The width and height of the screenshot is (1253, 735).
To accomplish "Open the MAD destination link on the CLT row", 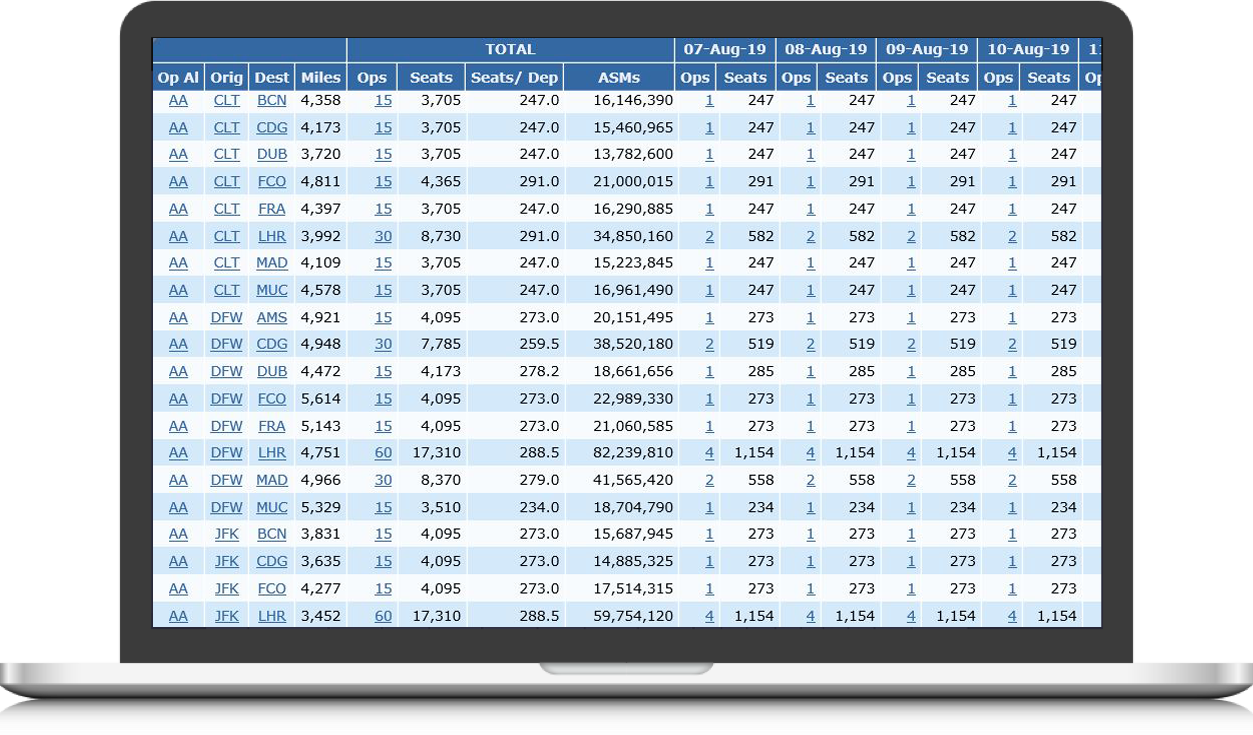I will coord(271,262).
